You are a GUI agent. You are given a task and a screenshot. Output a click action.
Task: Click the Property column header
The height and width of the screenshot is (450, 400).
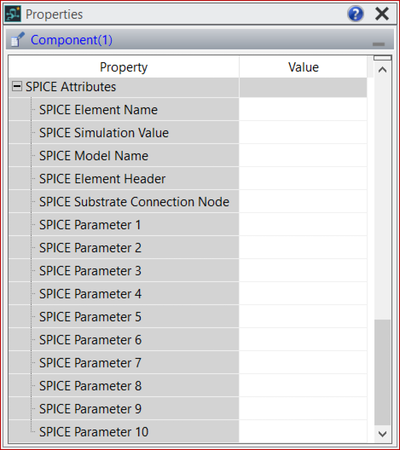point(124,67)
